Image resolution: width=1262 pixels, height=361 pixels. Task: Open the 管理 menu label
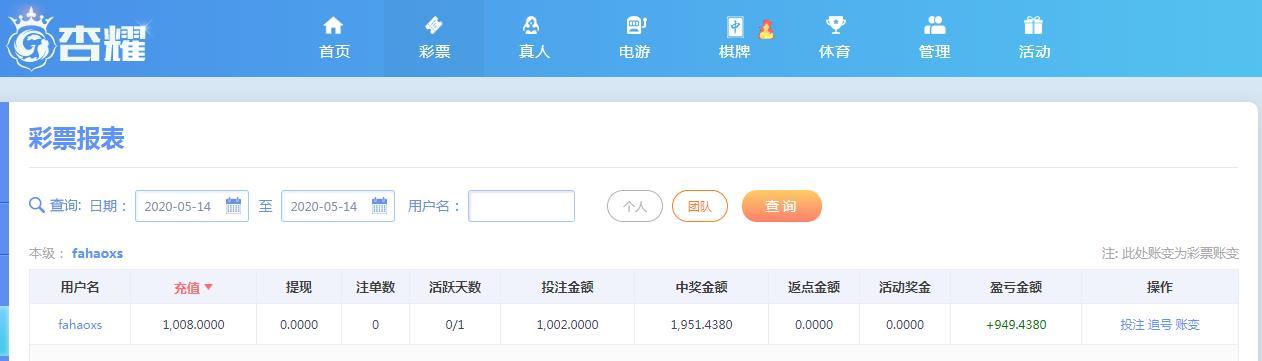pyautogui.click(x=935, y=52)
